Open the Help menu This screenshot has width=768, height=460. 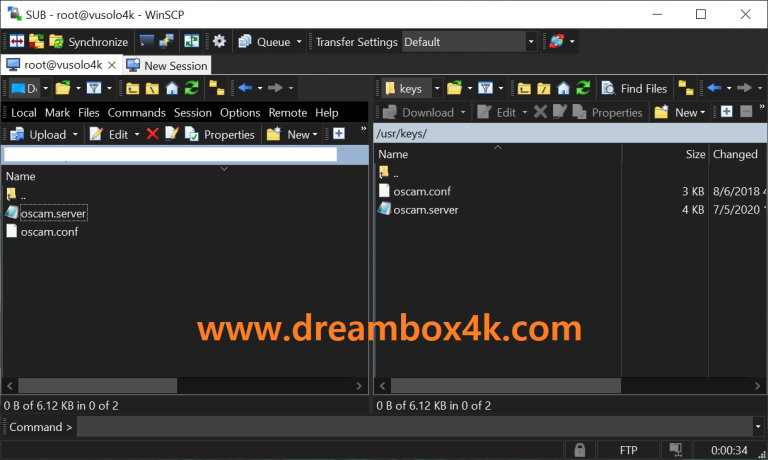pyautogui.click(x=327, y=113)
